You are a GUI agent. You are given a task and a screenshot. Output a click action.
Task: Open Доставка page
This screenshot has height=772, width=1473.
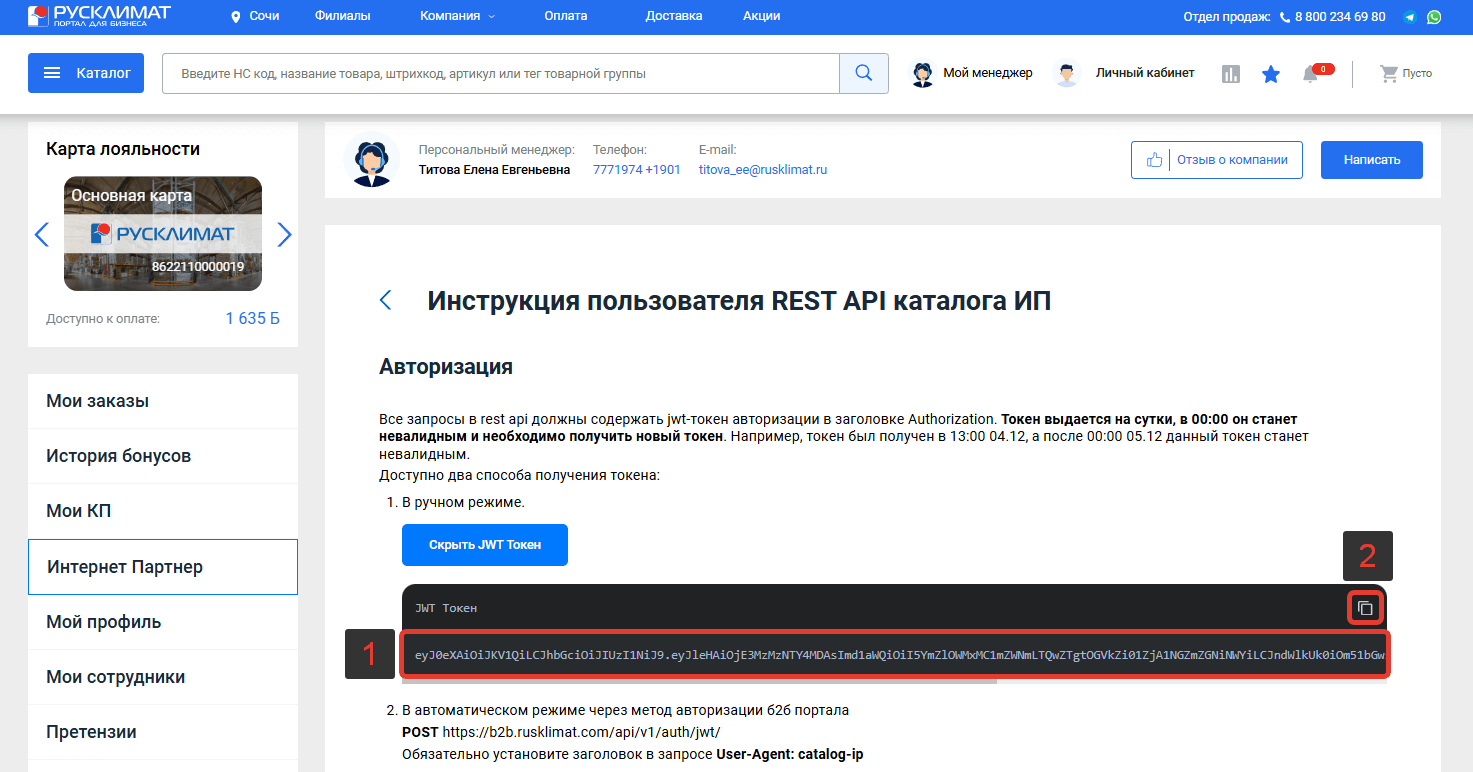point(674,17)
